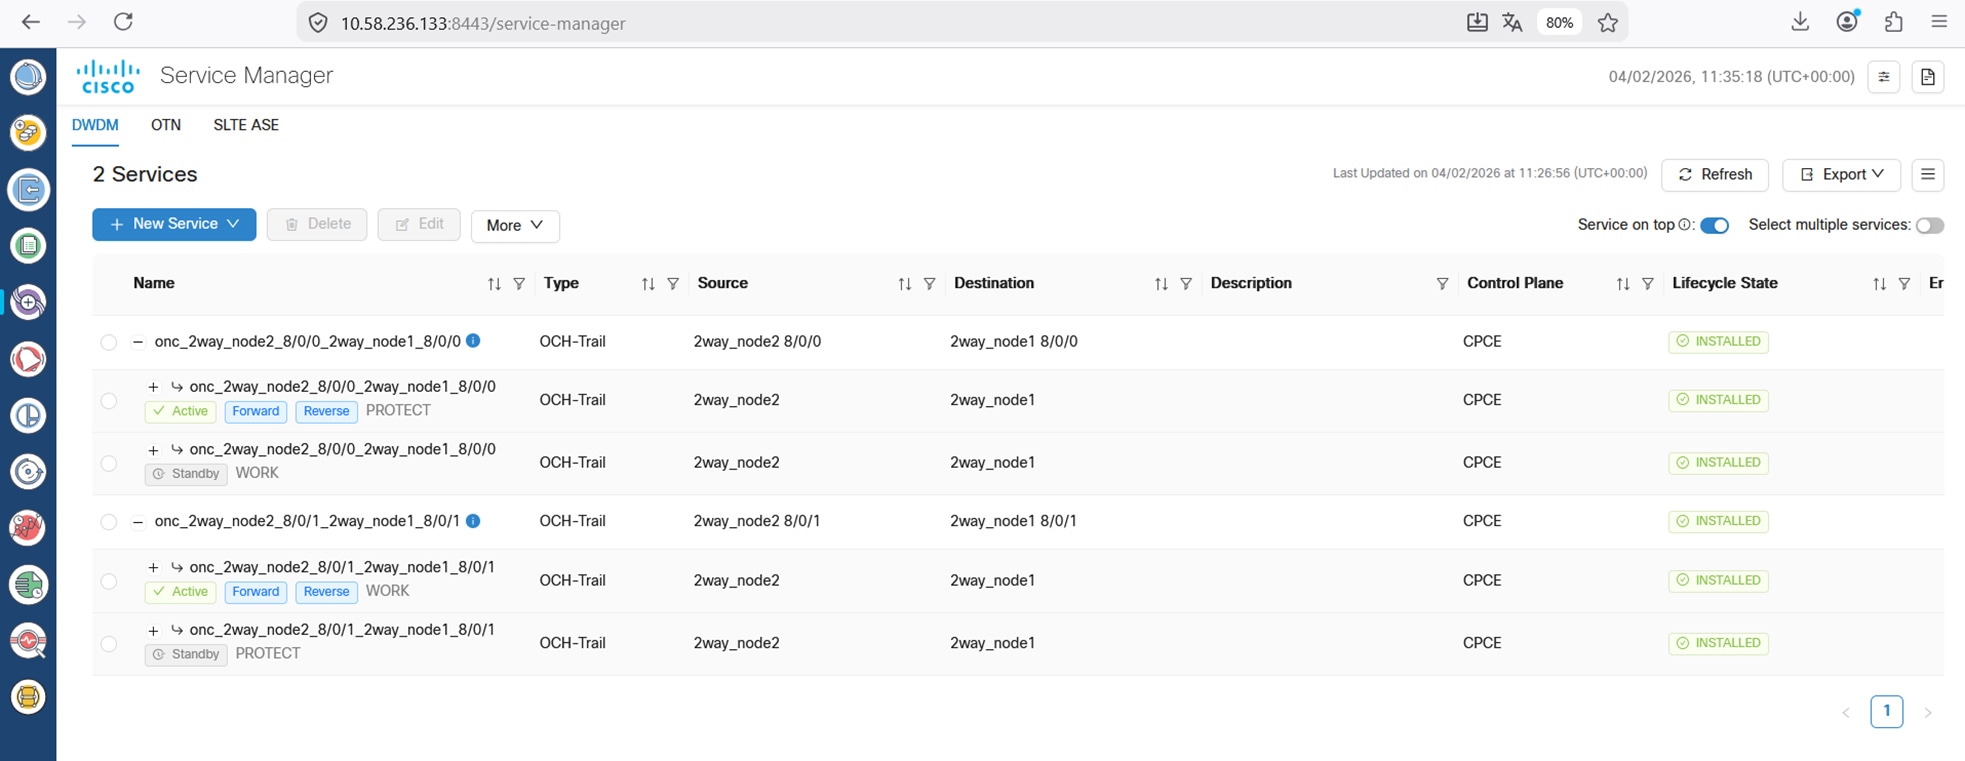The height and width of the screenshot is (761, 1965).
Task: Click the next page arrow
Action: pyautogui.click(x=1928, y=712)
